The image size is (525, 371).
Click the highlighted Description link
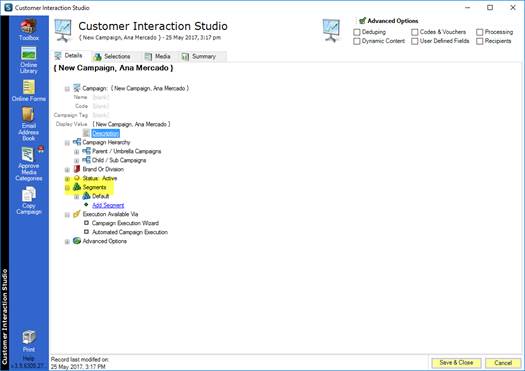coord(105,133)
